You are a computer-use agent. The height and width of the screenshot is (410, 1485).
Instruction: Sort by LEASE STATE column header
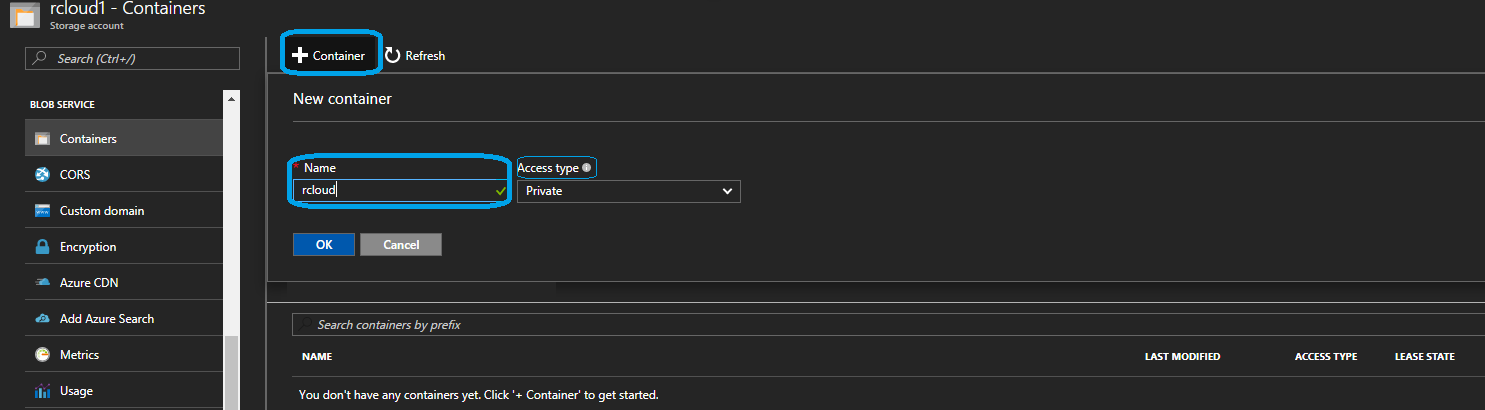[1425, 357]
